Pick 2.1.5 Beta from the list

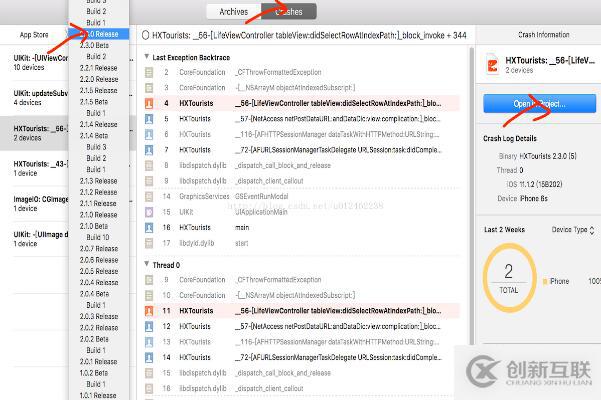coord(94,102)
